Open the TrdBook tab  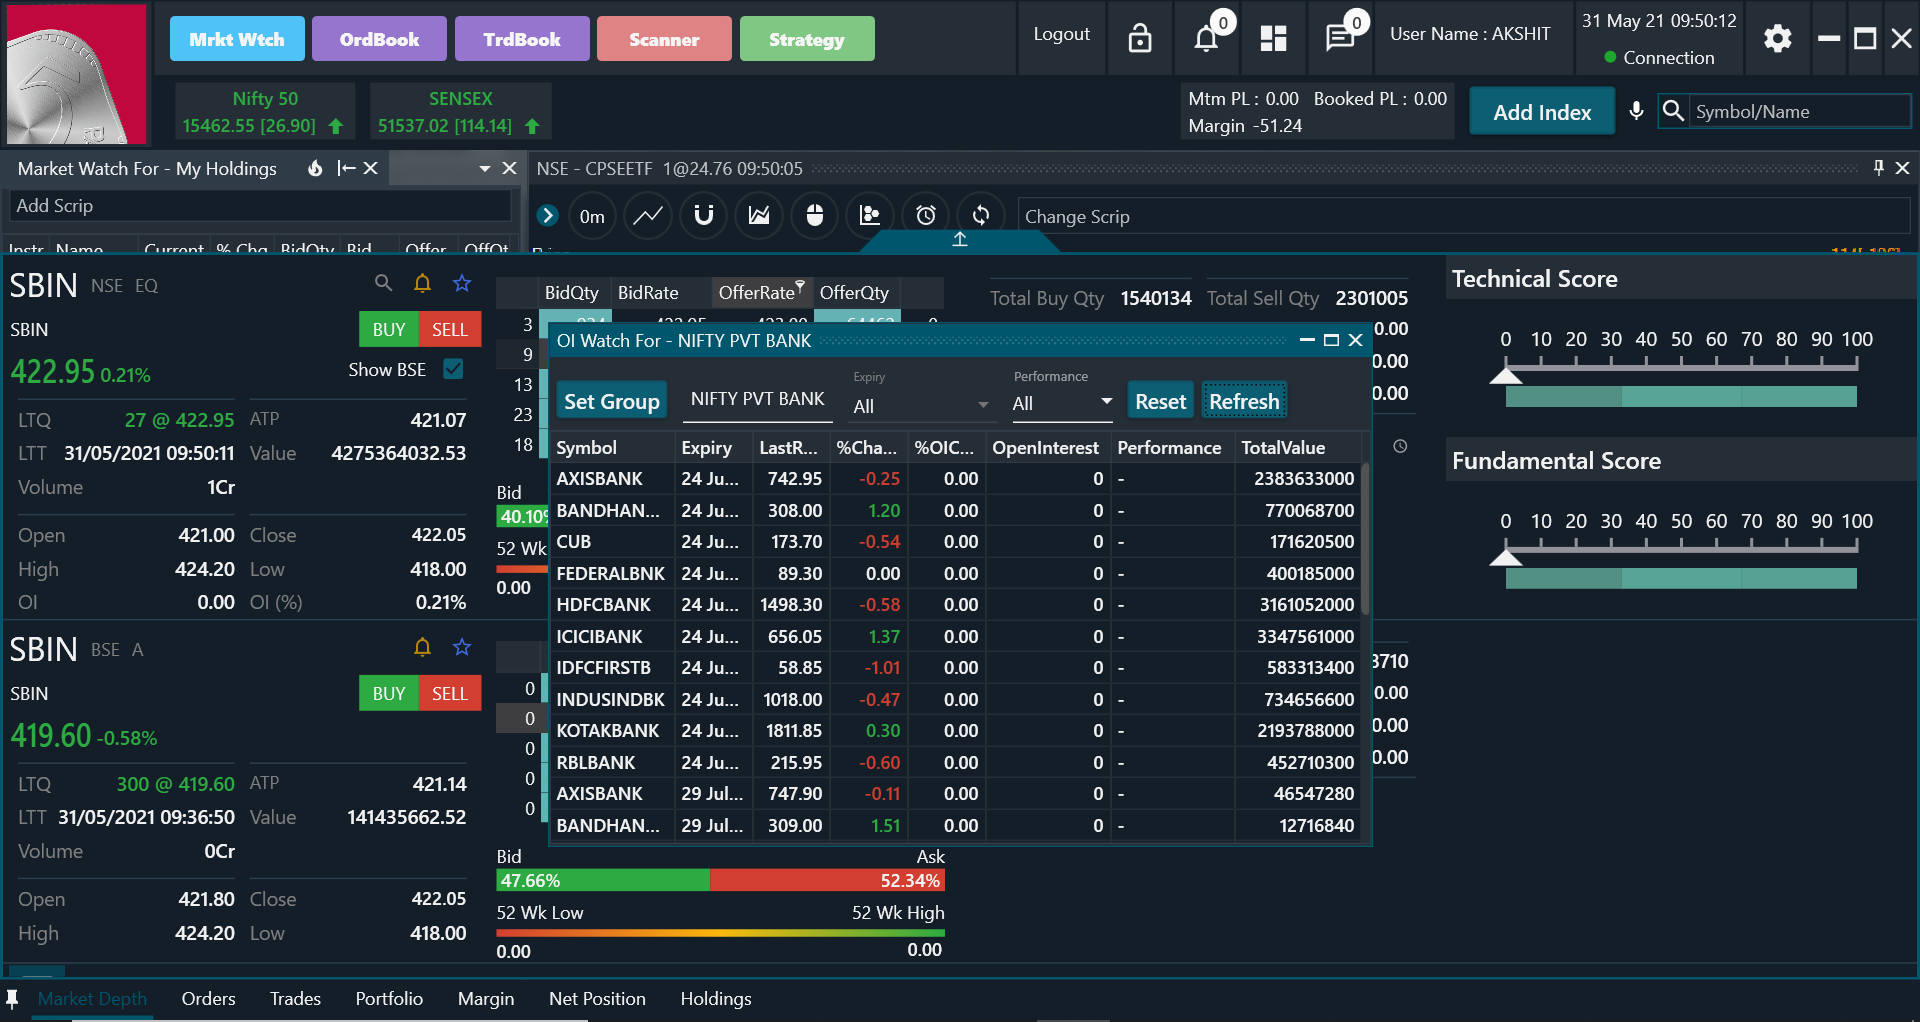[522, 39]
